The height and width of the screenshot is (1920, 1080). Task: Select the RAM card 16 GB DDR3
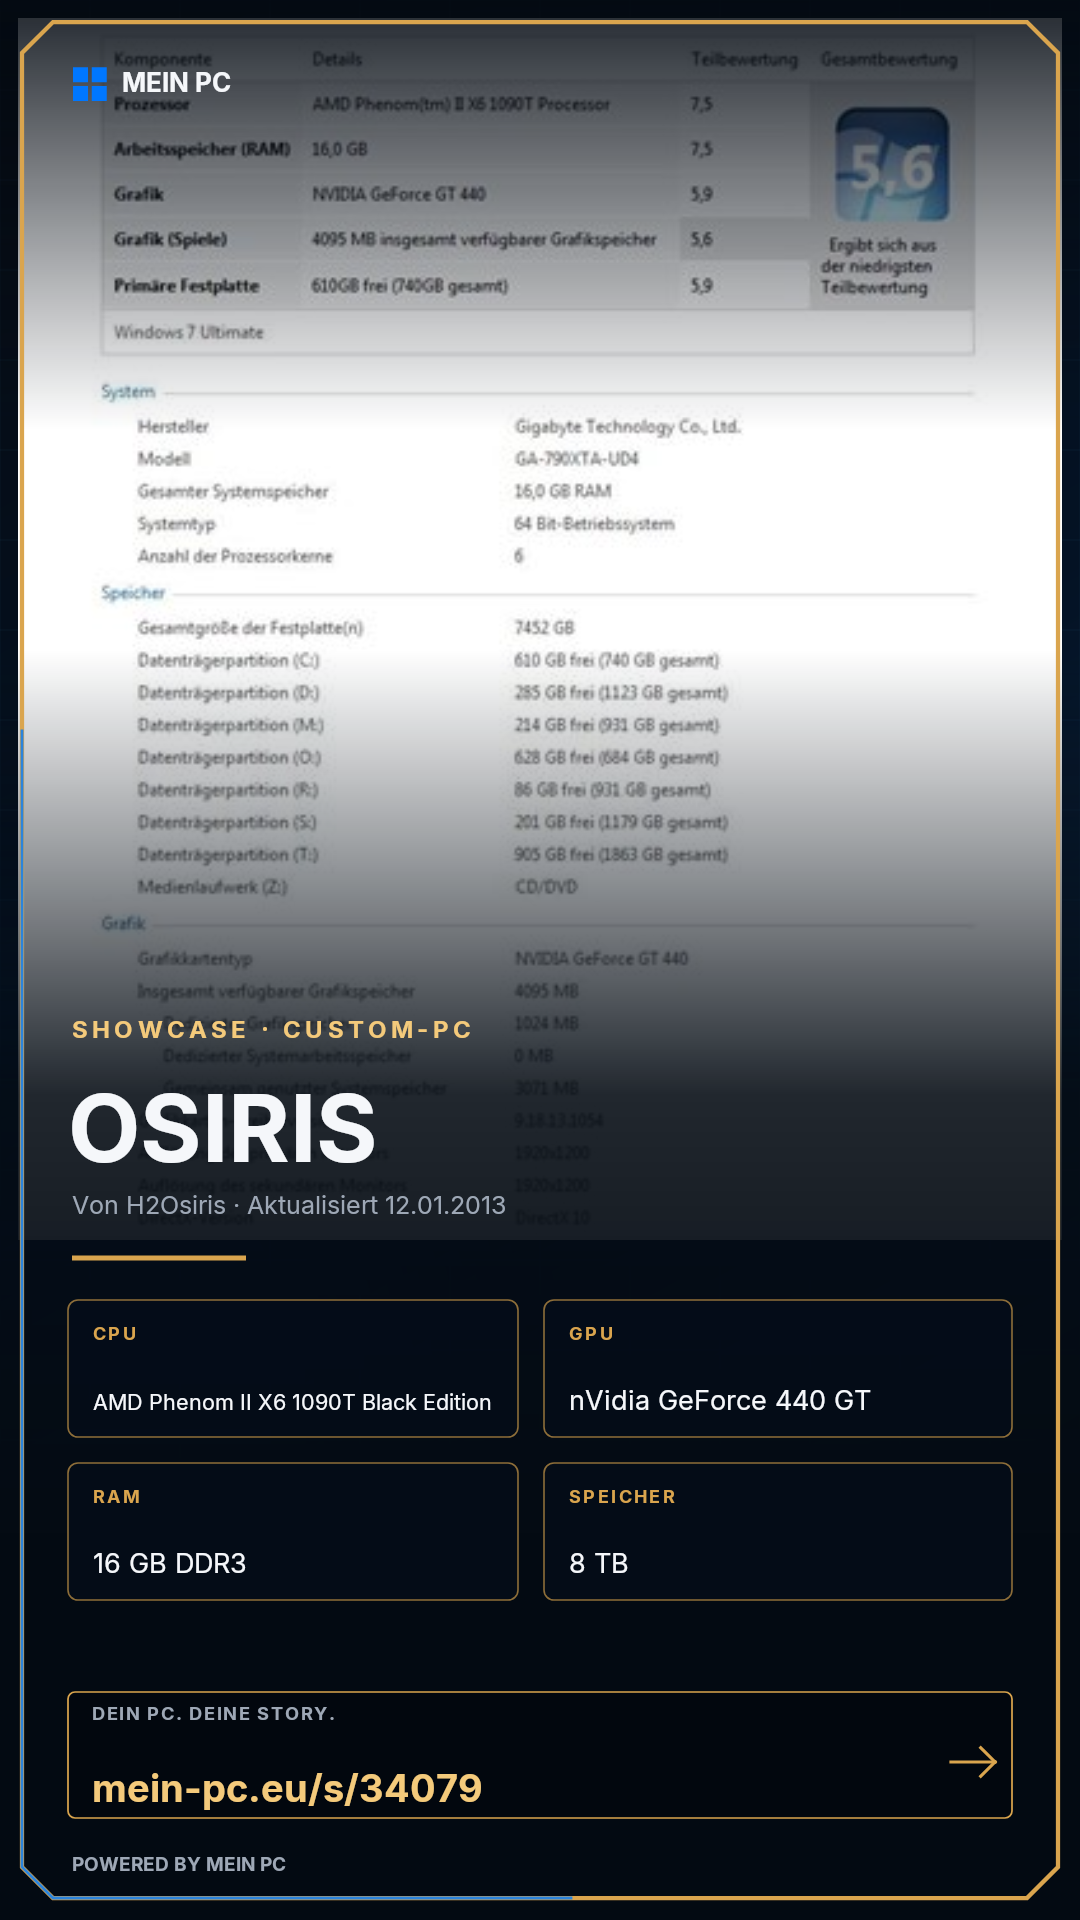pyautogui.click(x=293, y=1531)
